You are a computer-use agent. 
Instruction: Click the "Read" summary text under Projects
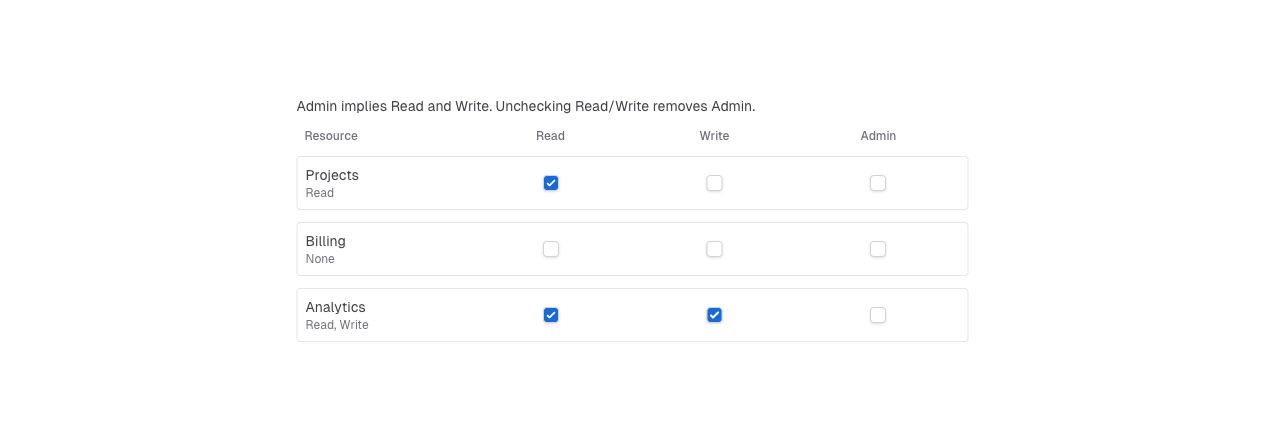click(320, 193)
